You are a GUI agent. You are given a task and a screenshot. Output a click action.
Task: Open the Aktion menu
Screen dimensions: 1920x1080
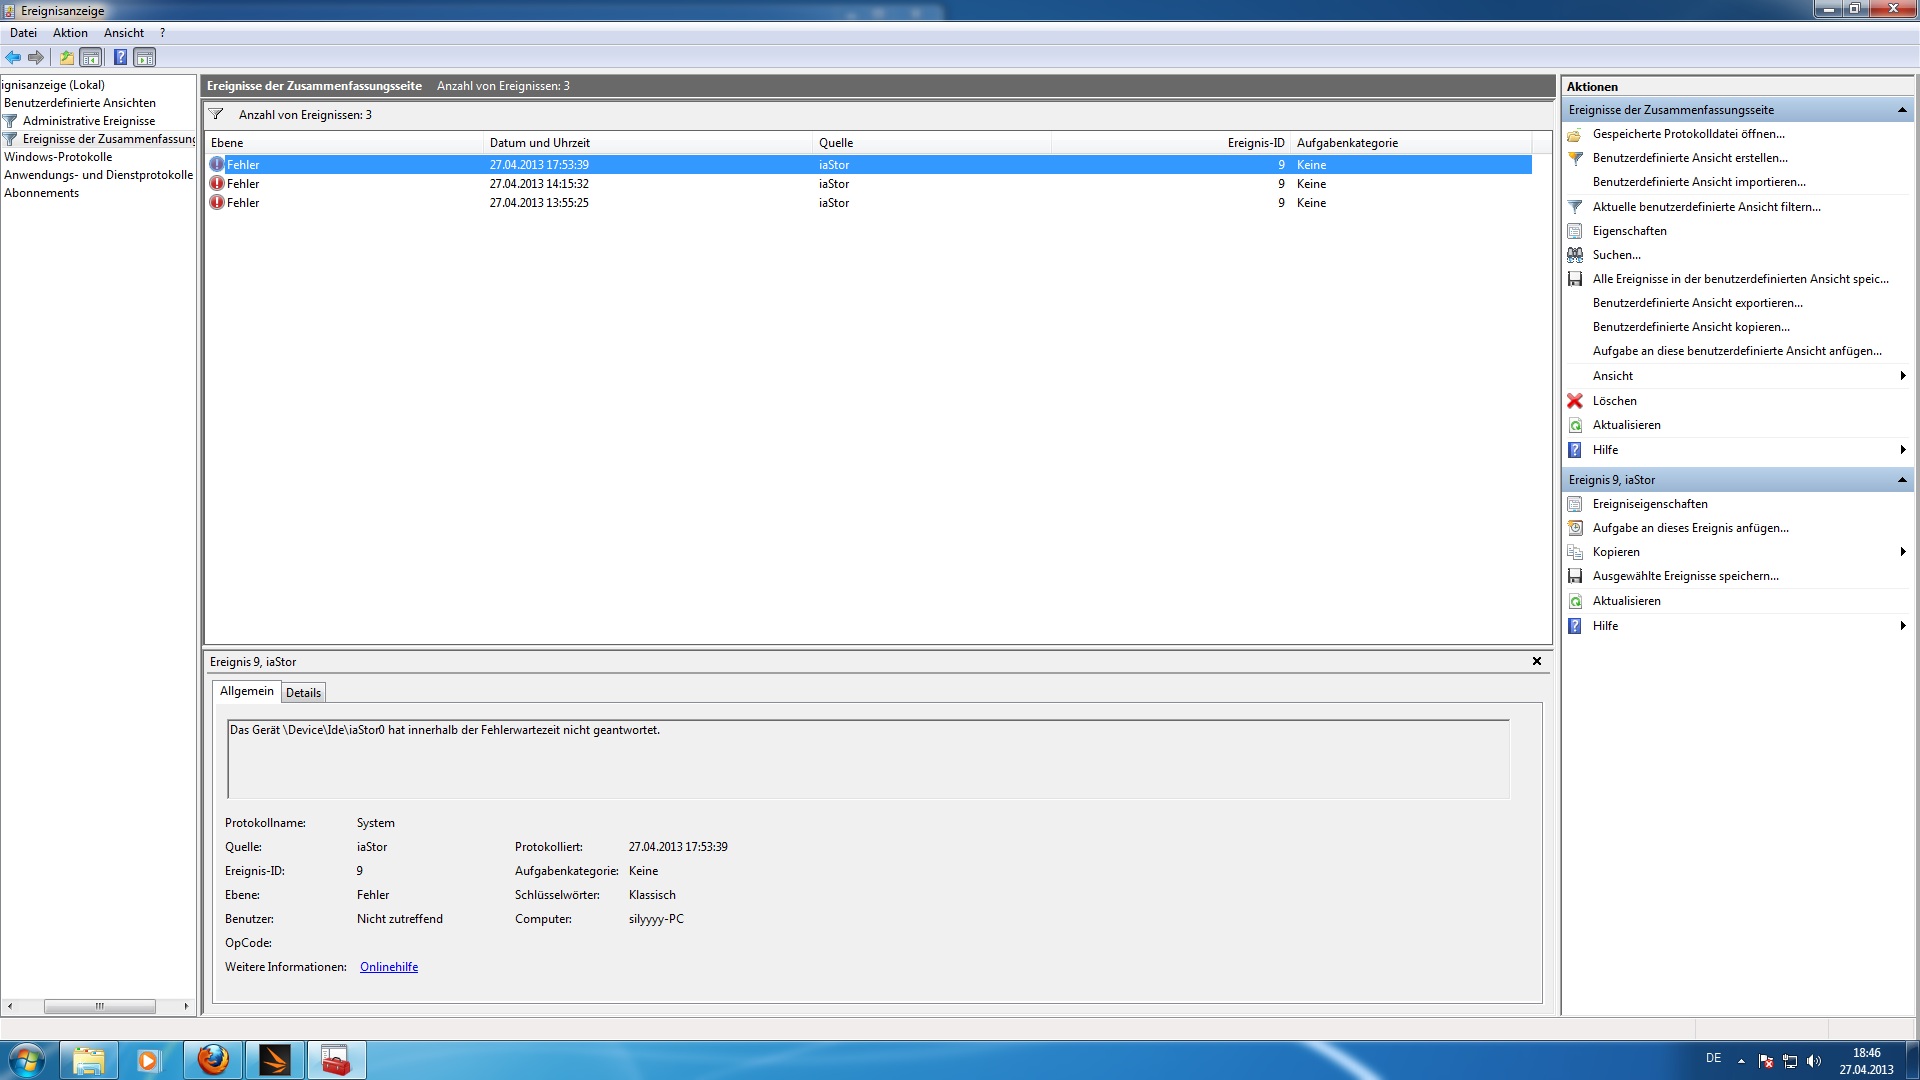(70, 33)
